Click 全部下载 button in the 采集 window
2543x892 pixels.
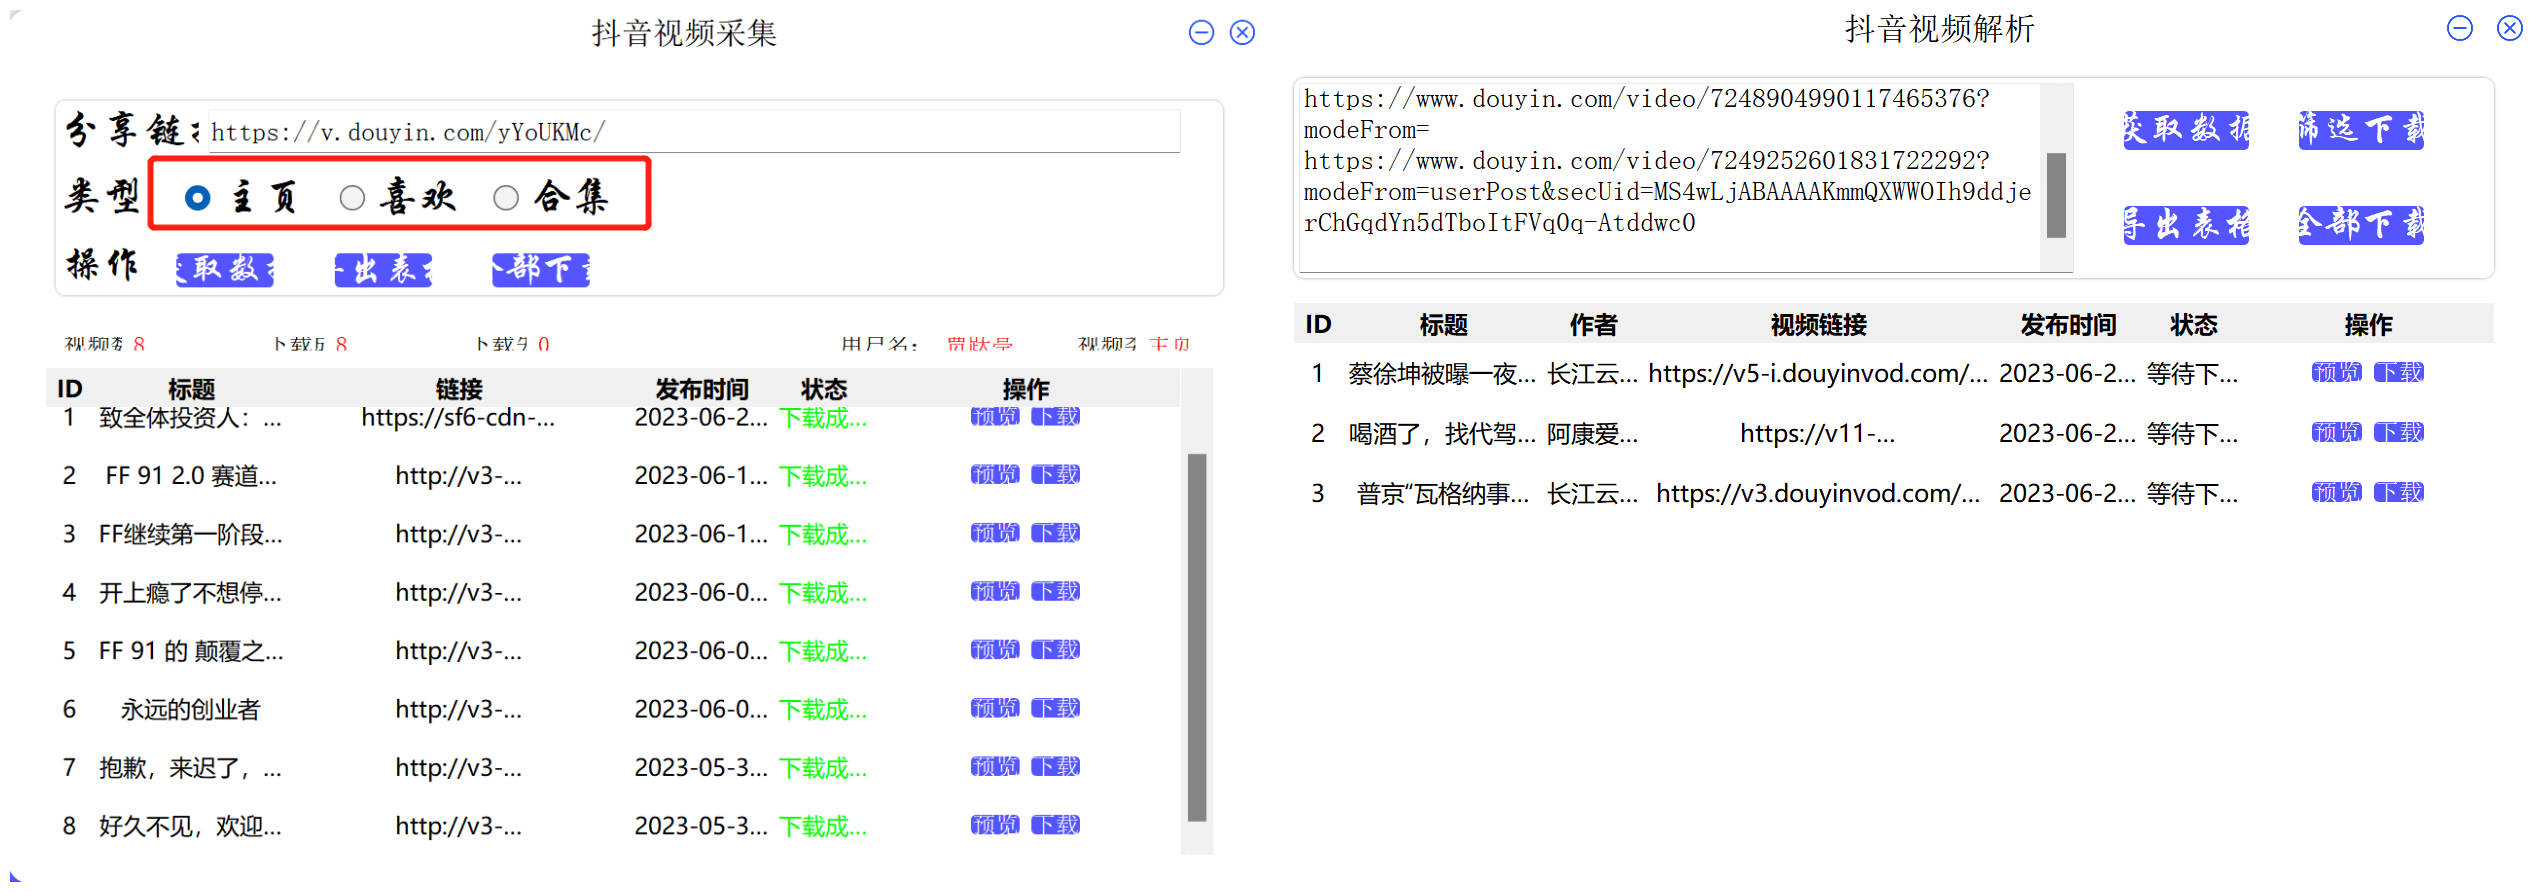click(x=541, y=269)
